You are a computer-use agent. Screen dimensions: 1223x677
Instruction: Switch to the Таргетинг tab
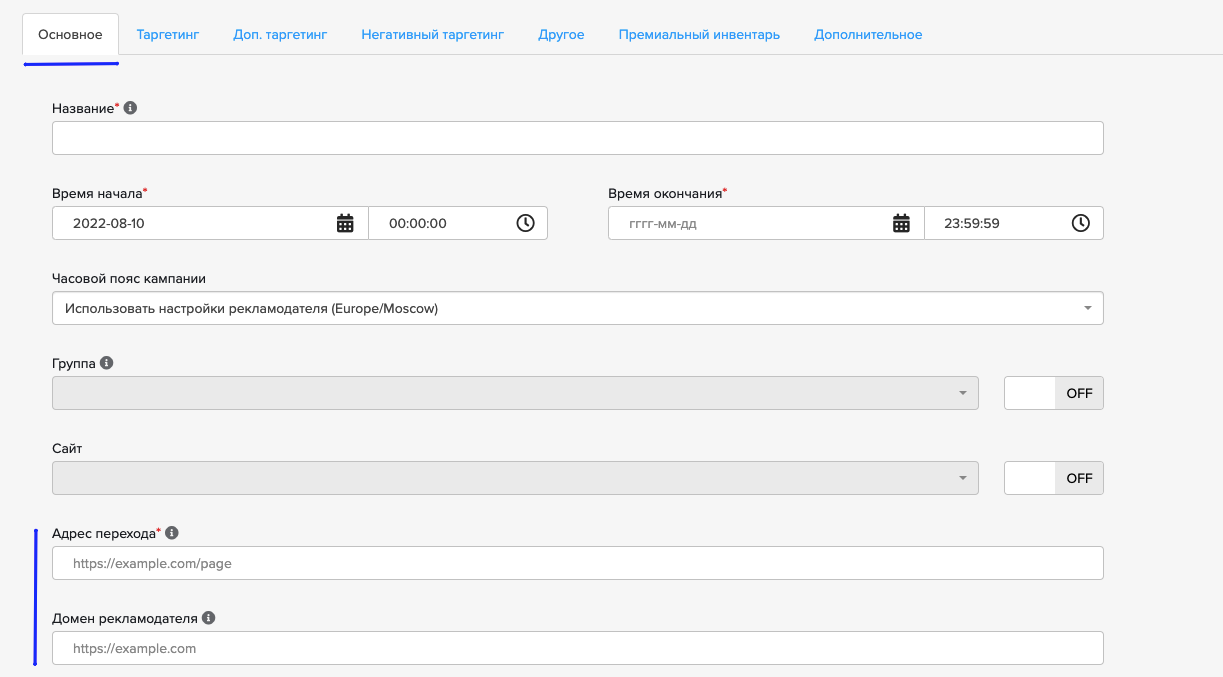168,34
